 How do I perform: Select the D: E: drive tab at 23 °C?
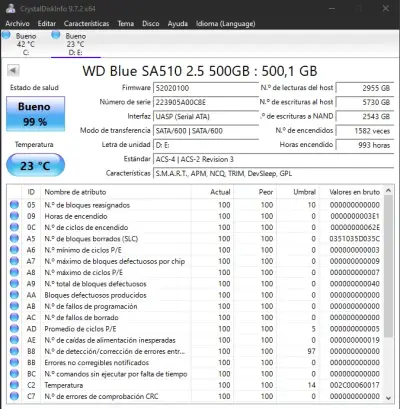point(76,44)
